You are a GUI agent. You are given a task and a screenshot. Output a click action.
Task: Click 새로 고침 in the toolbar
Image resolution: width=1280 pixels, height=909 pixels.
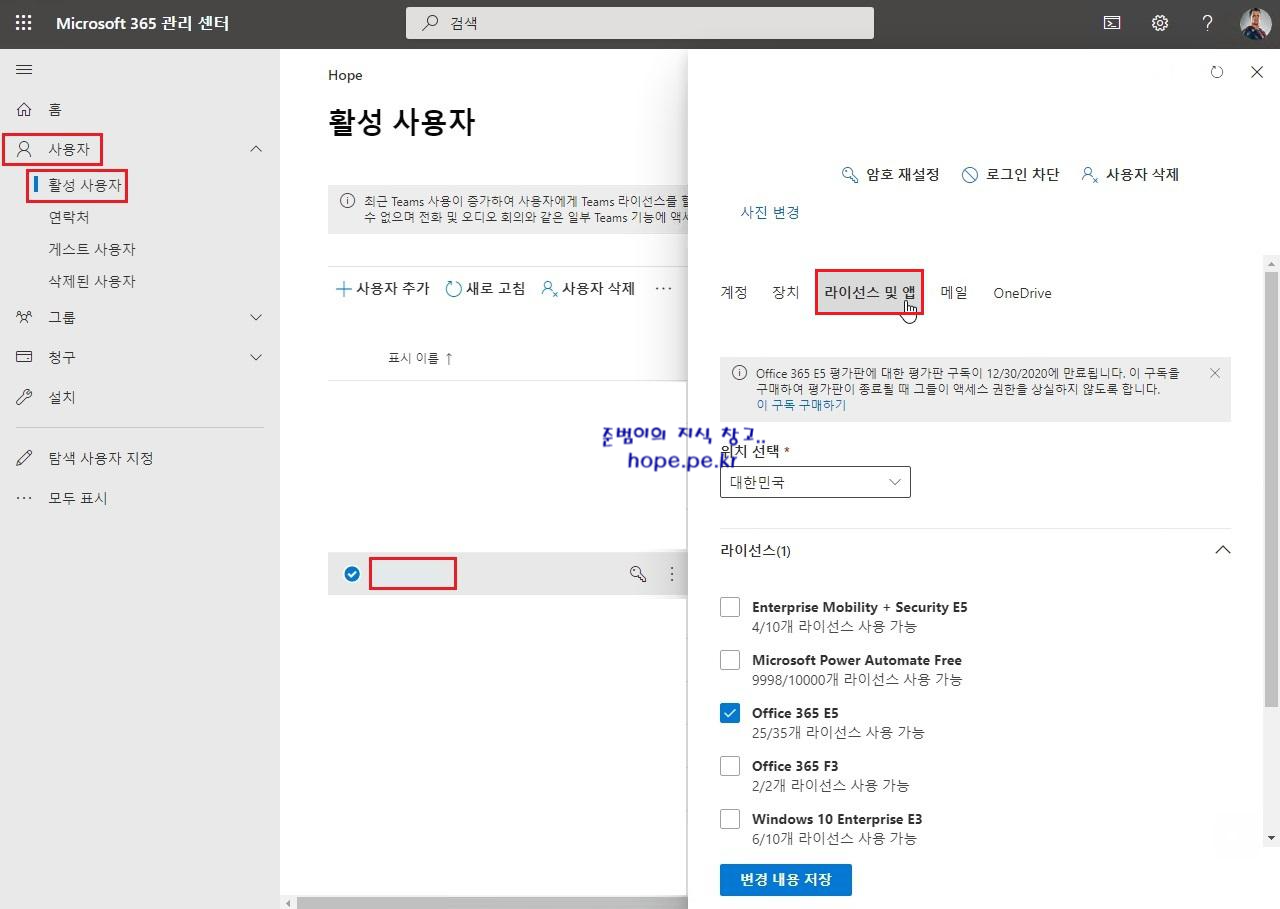(x=485, y=288)
